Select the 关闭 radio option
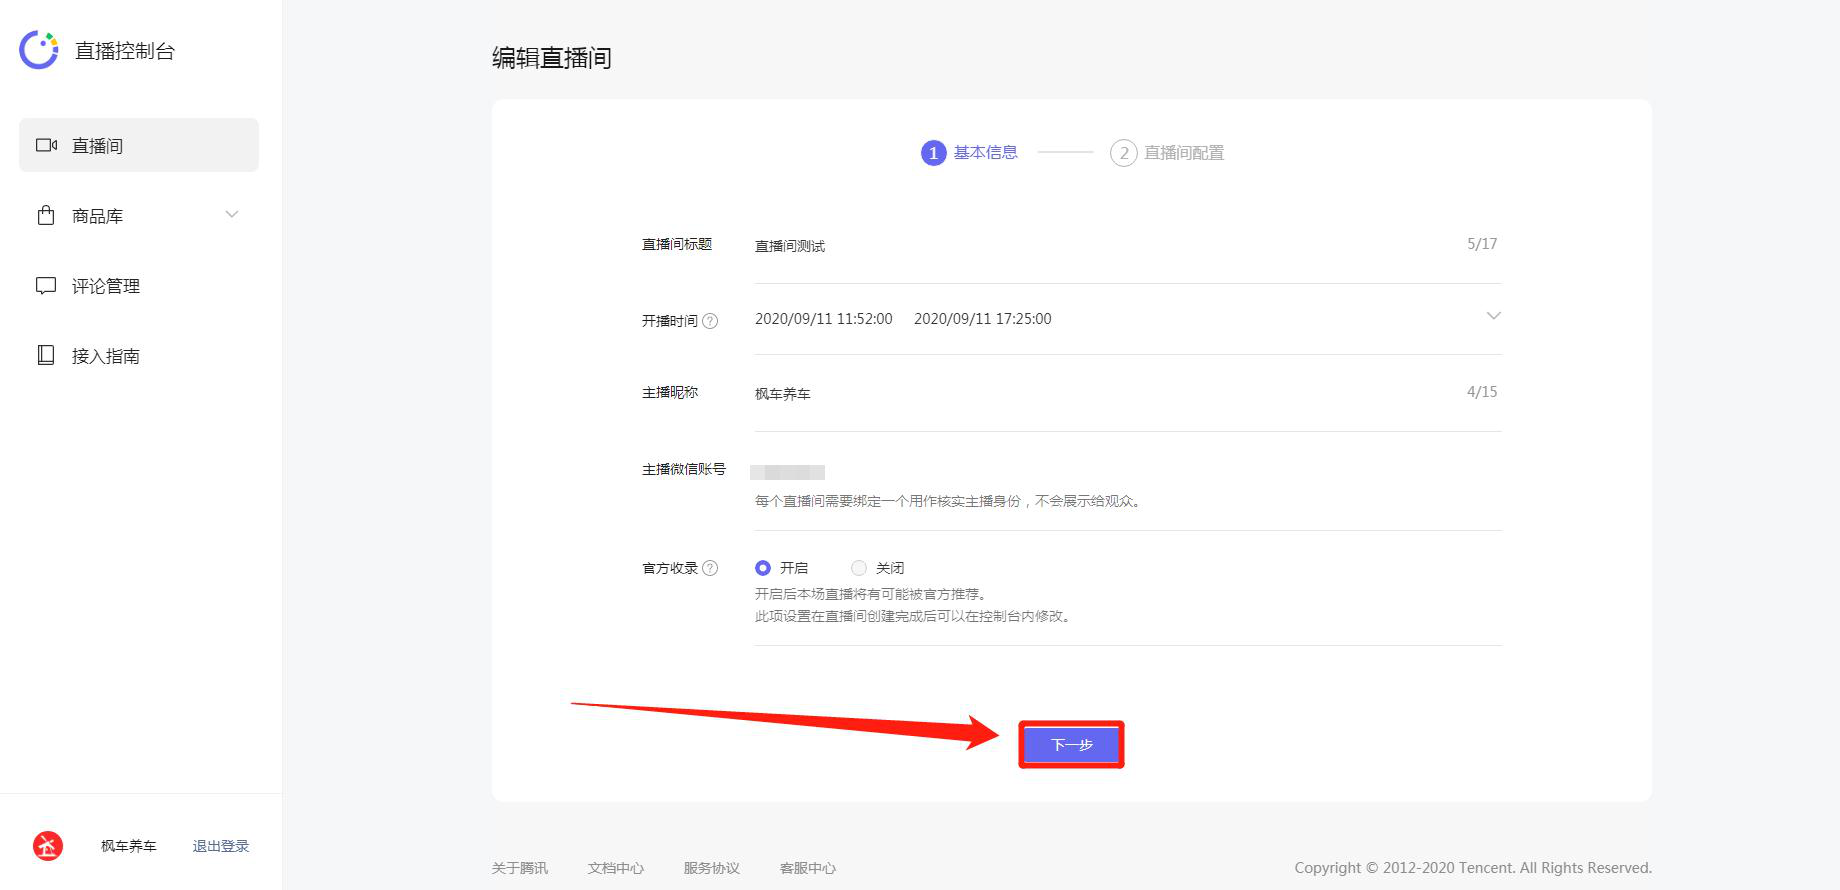 point(859,568)
